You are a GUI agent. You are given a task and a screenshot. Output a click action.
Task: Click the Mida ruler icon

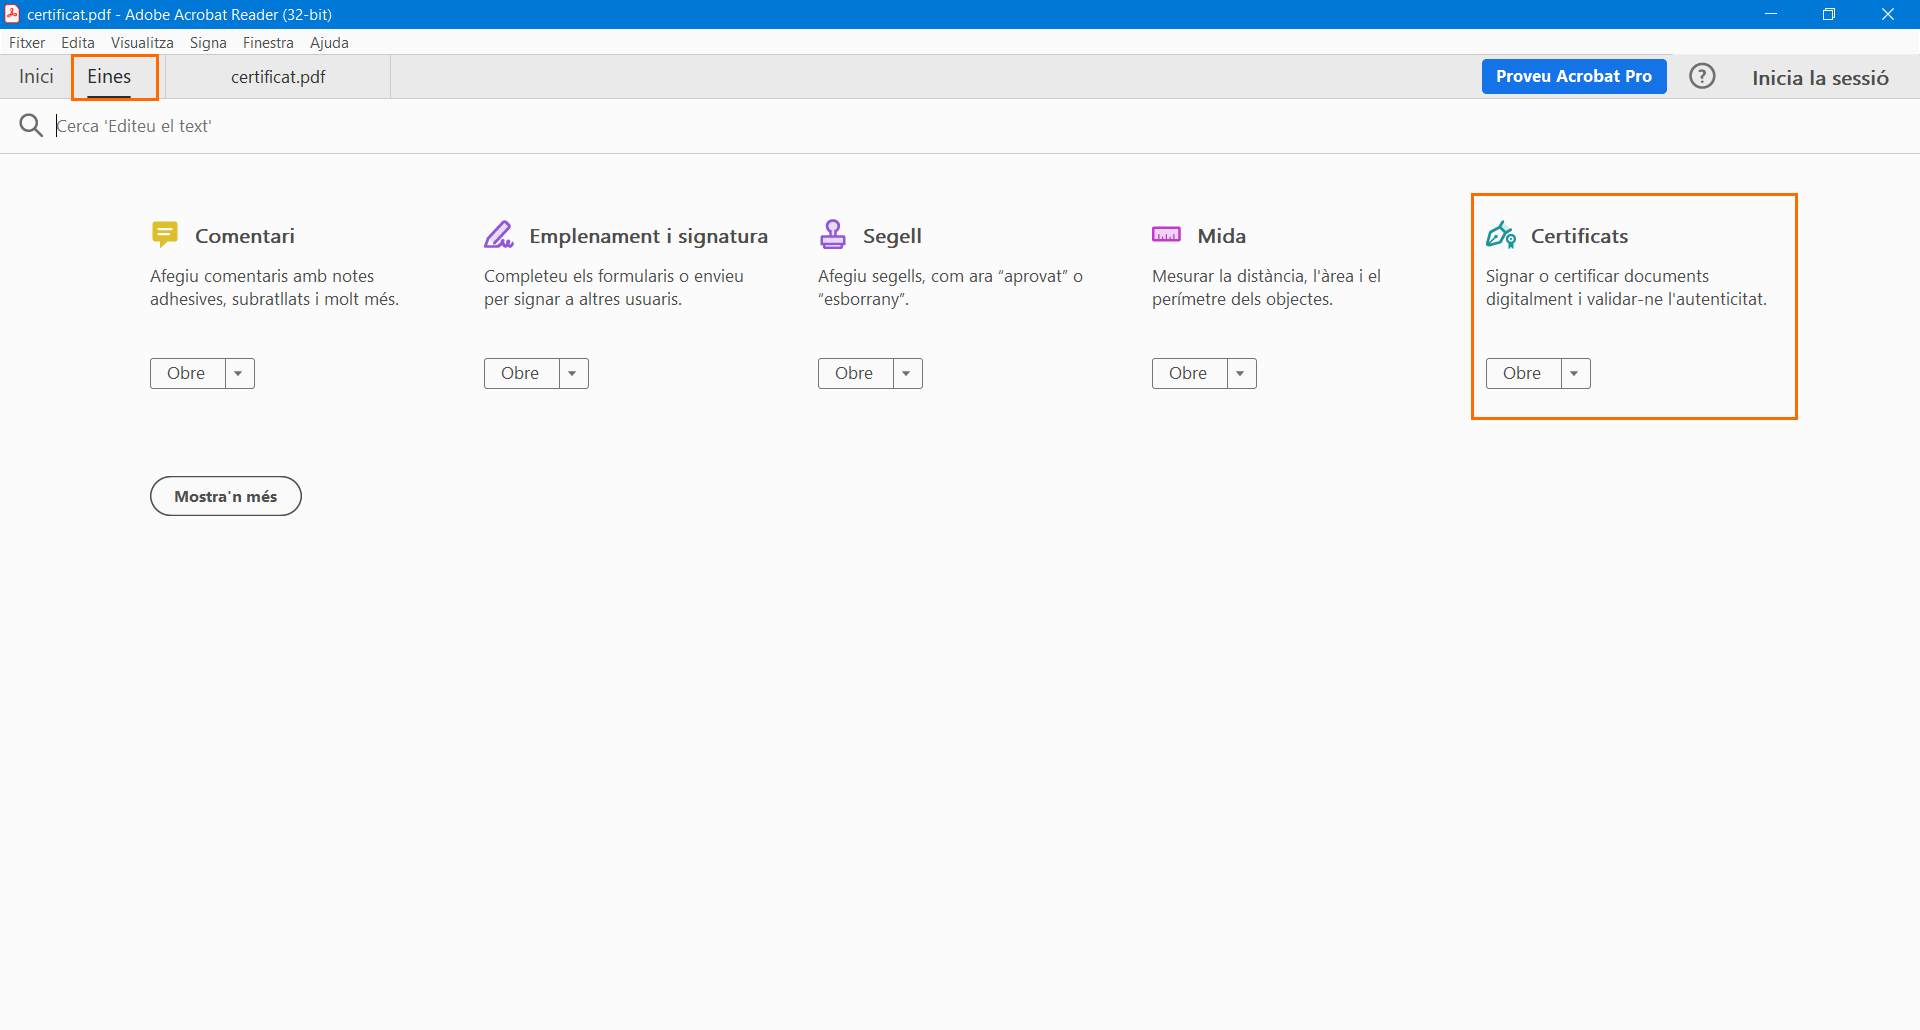click(1166, 235)
